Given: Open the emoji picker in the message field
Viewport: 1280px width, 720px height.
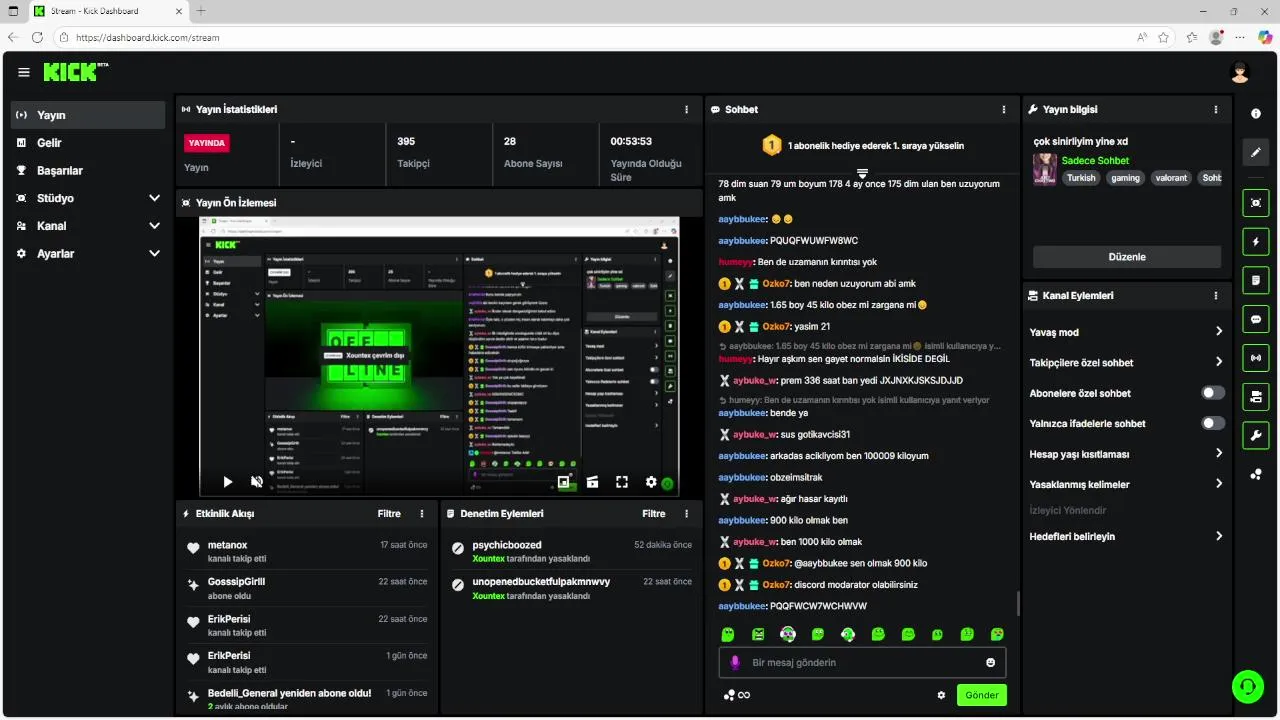Looking at the screenshot, I should tap(991, 662).
